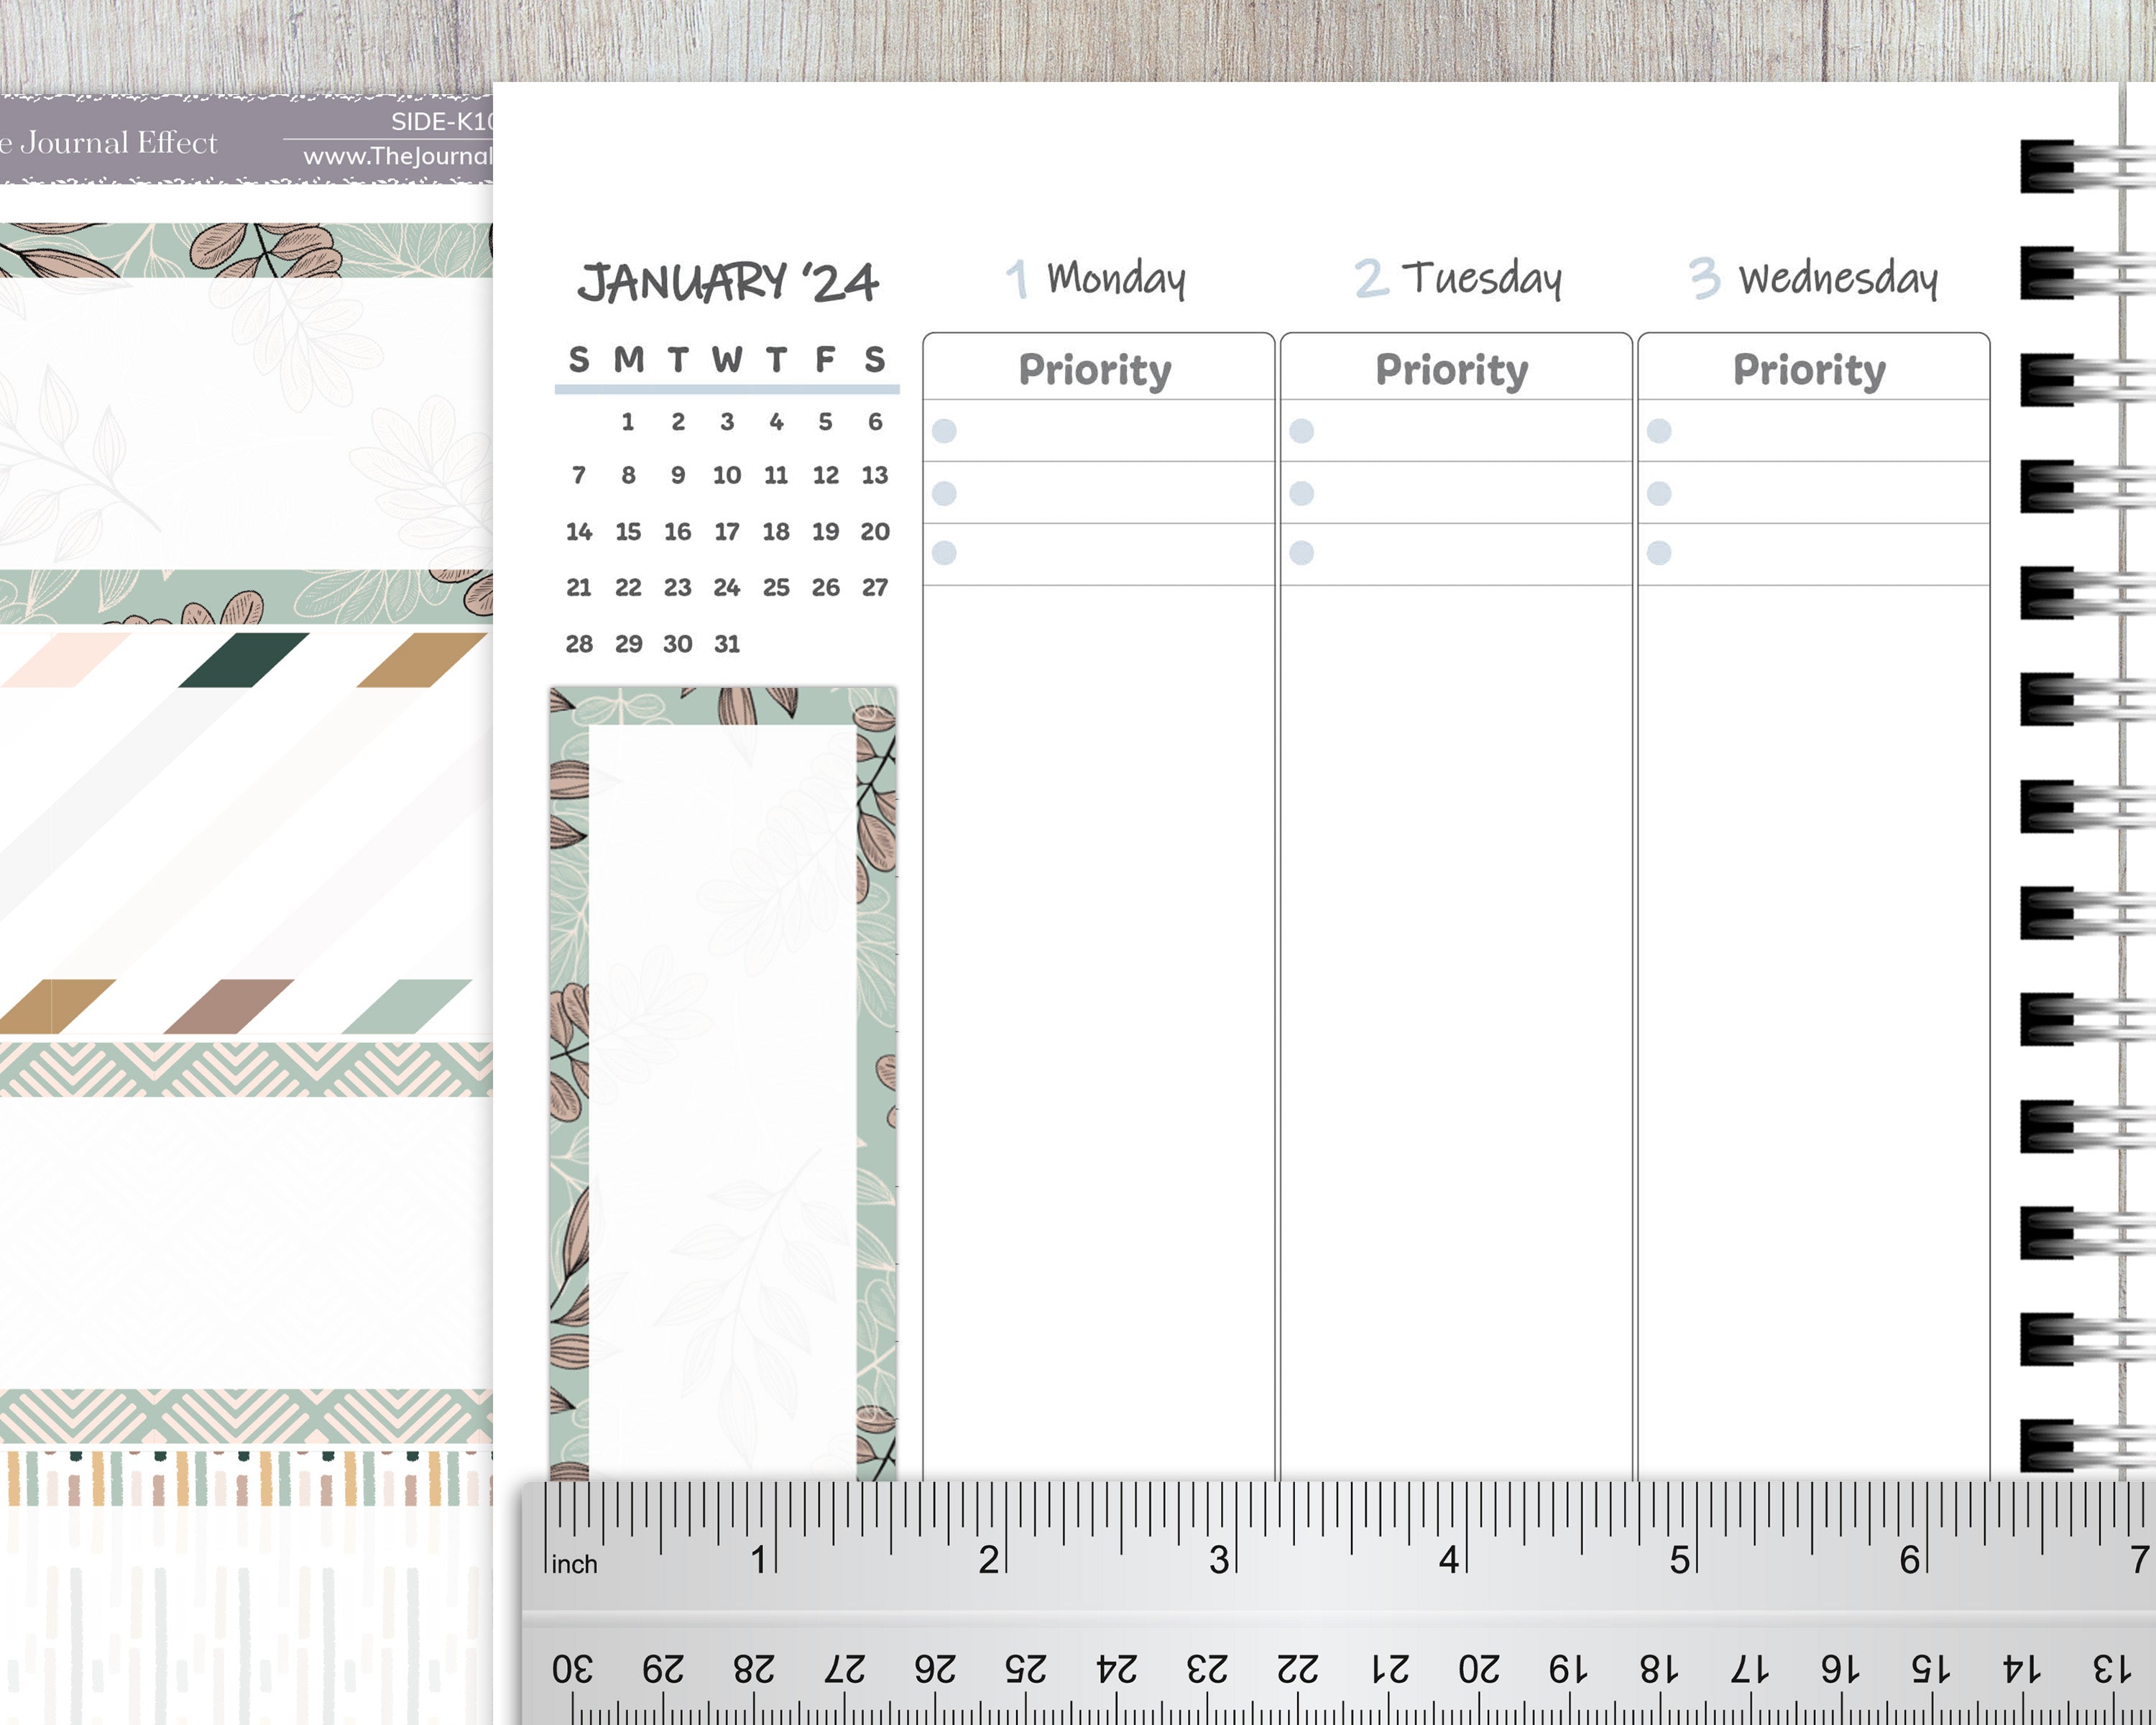Click first Monday priority bullet

944,431
